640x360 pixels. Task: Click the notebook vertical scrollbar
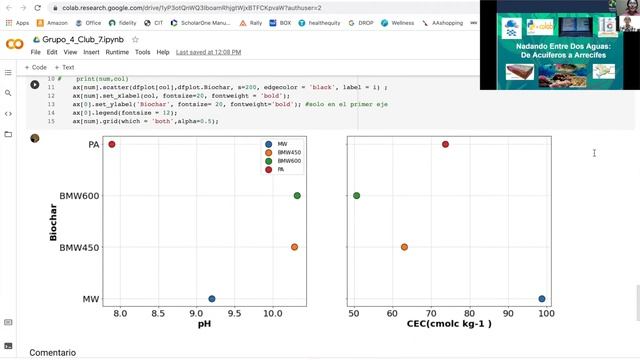pyautogui.click(x=638, y=303)
